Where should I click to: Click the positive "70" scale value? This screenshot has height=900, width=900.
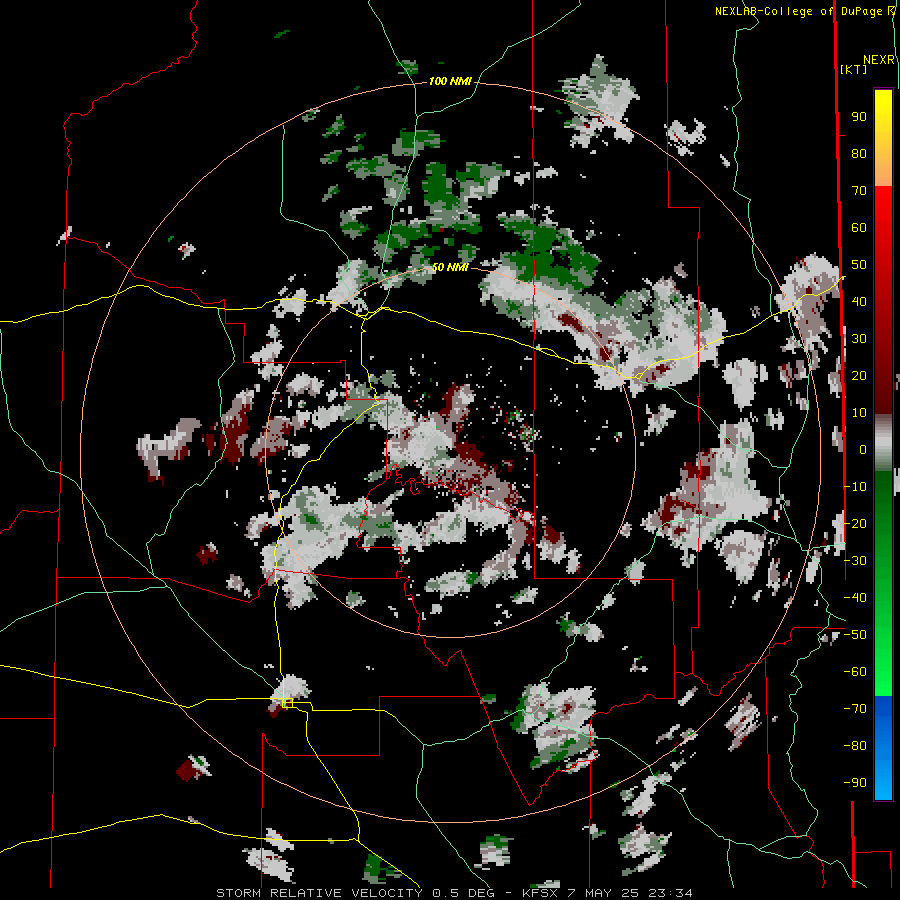[859, 191]
